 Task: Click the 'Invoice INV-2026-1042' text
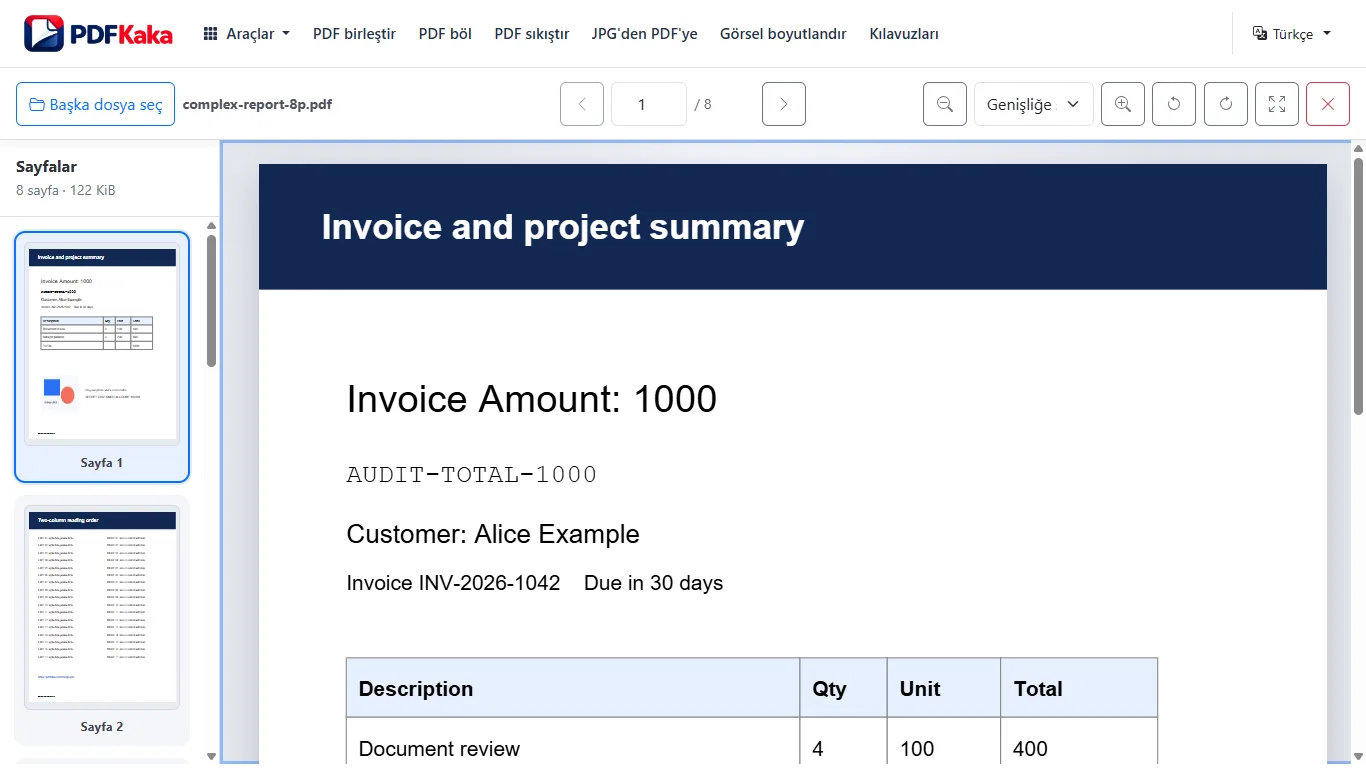(453, 583)
